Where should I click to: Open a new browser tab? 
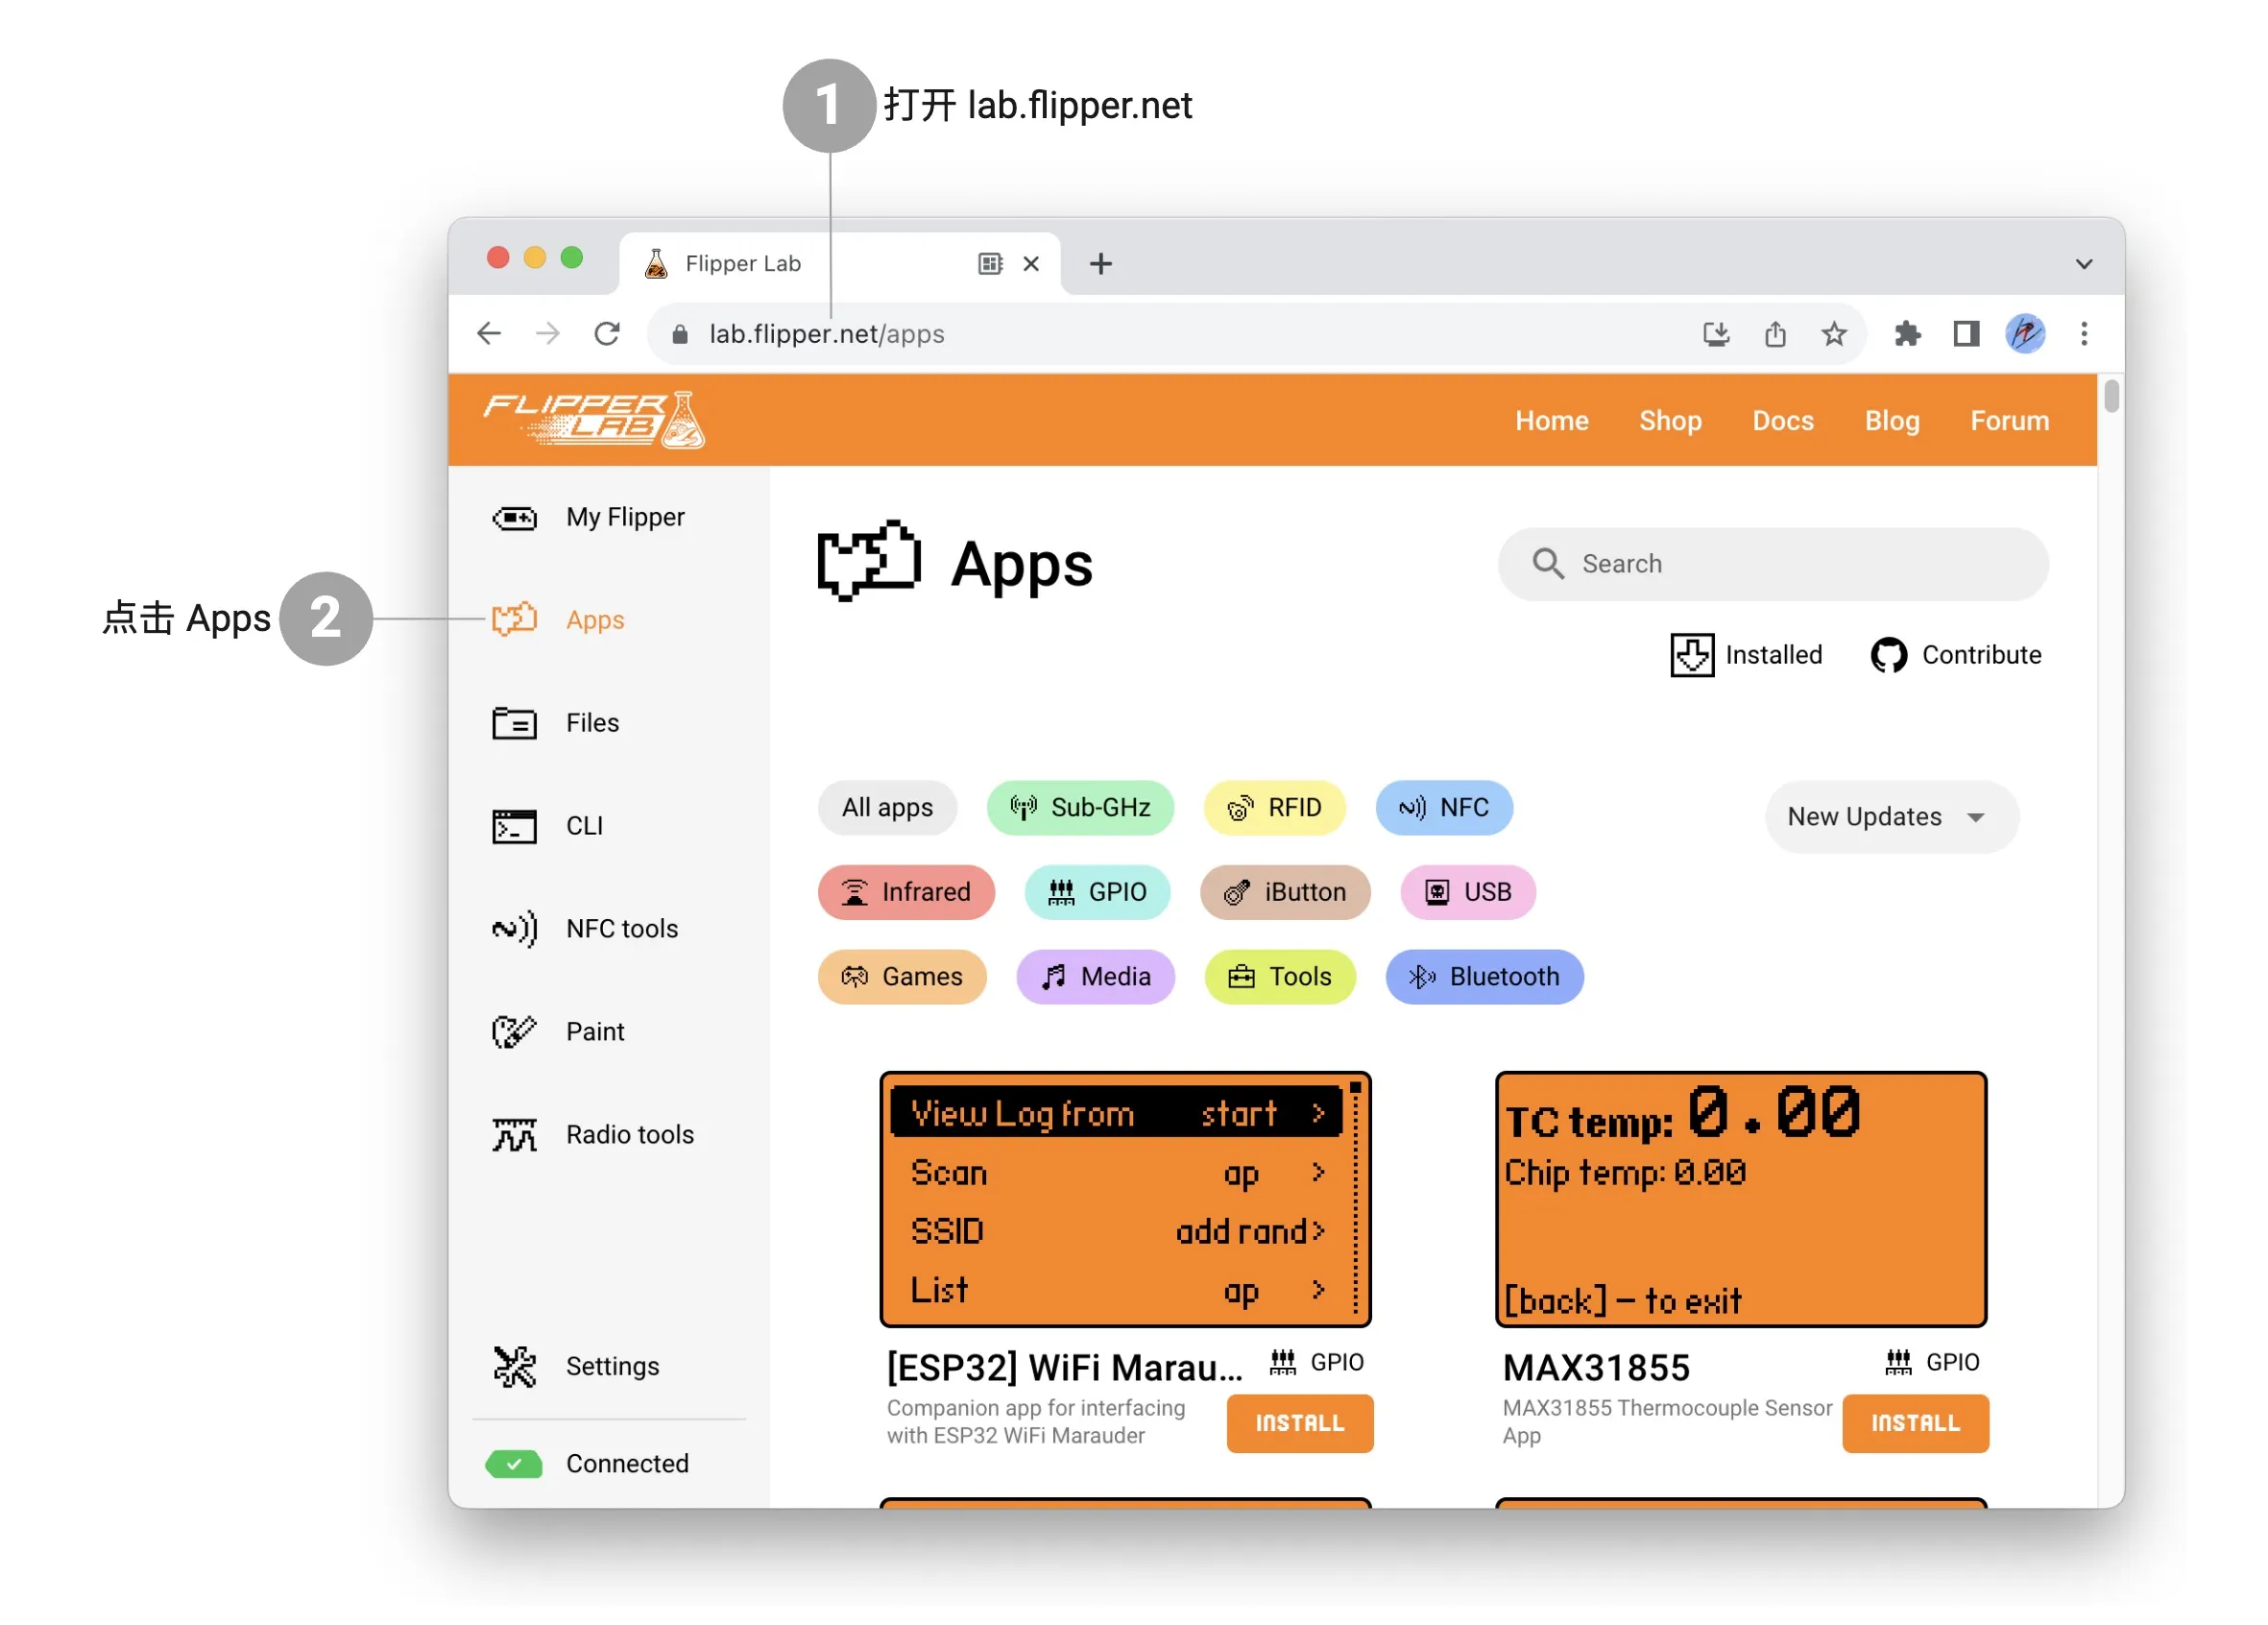(1100, 263)
